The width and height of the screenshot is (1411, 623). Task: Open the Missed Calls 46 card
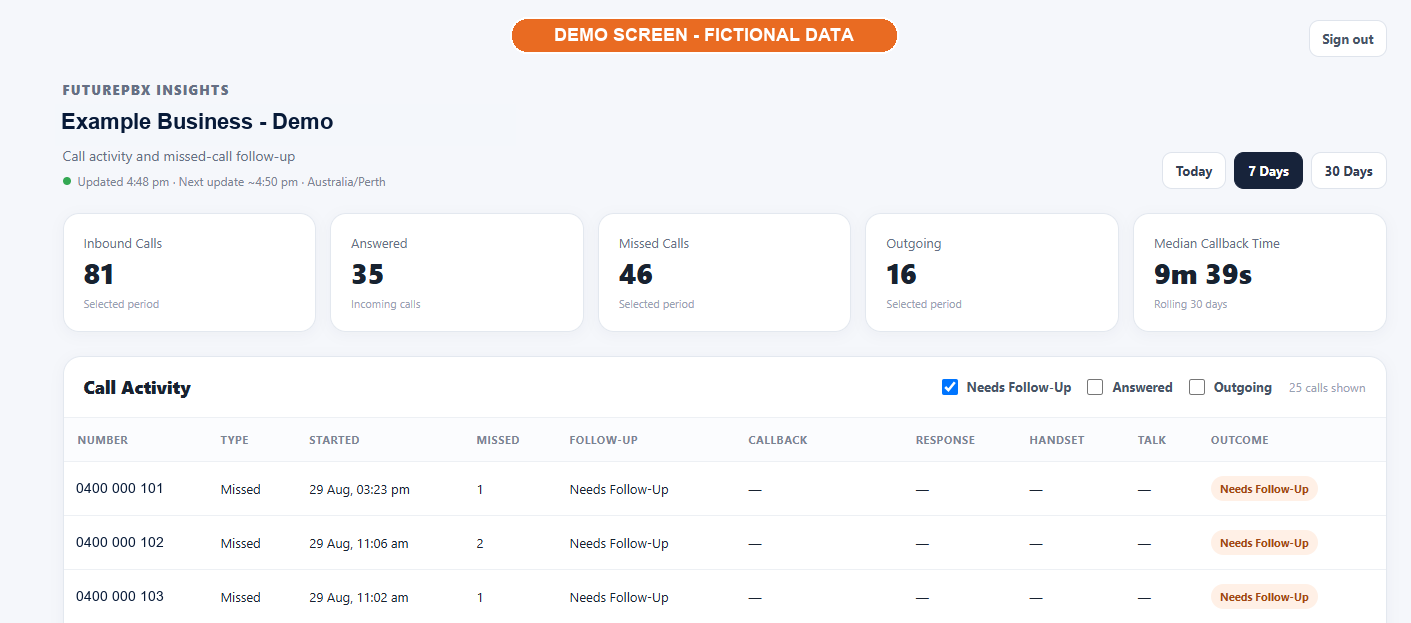(x=724, y=272)
